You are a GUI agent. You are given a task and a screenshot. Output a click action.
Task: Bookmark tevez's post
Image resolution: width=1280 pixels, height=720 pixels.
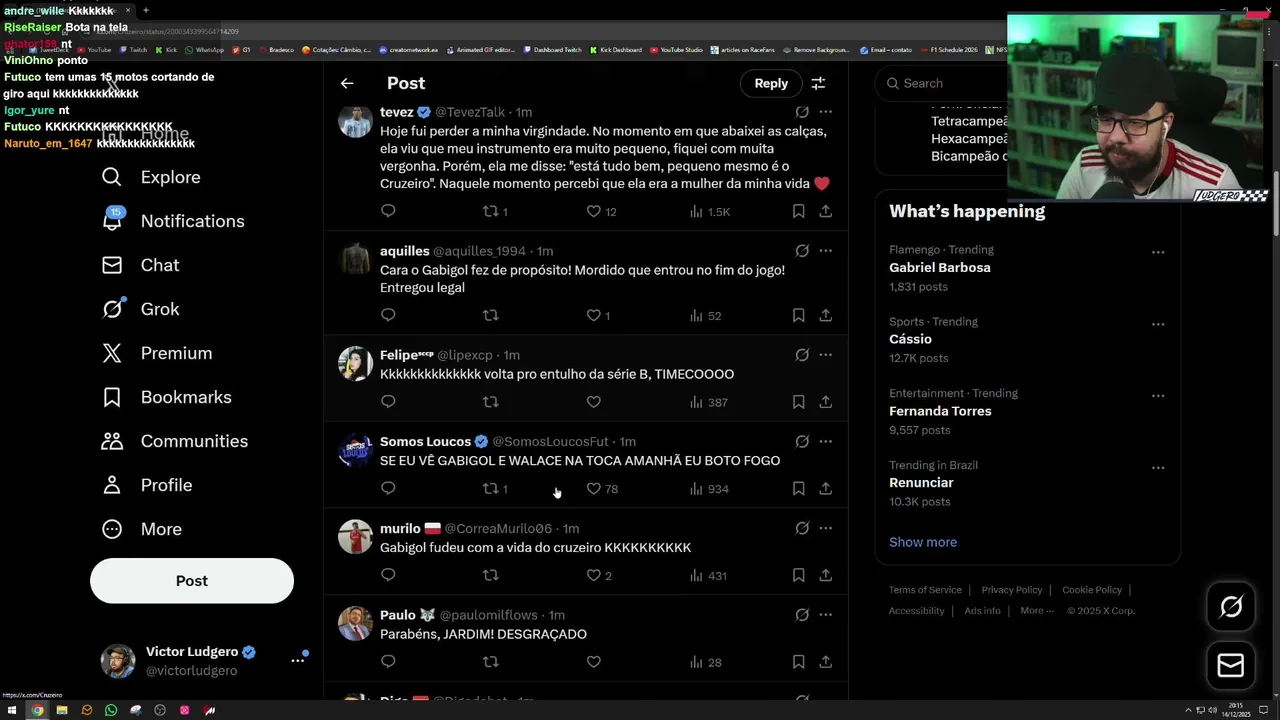click(798, 211)
